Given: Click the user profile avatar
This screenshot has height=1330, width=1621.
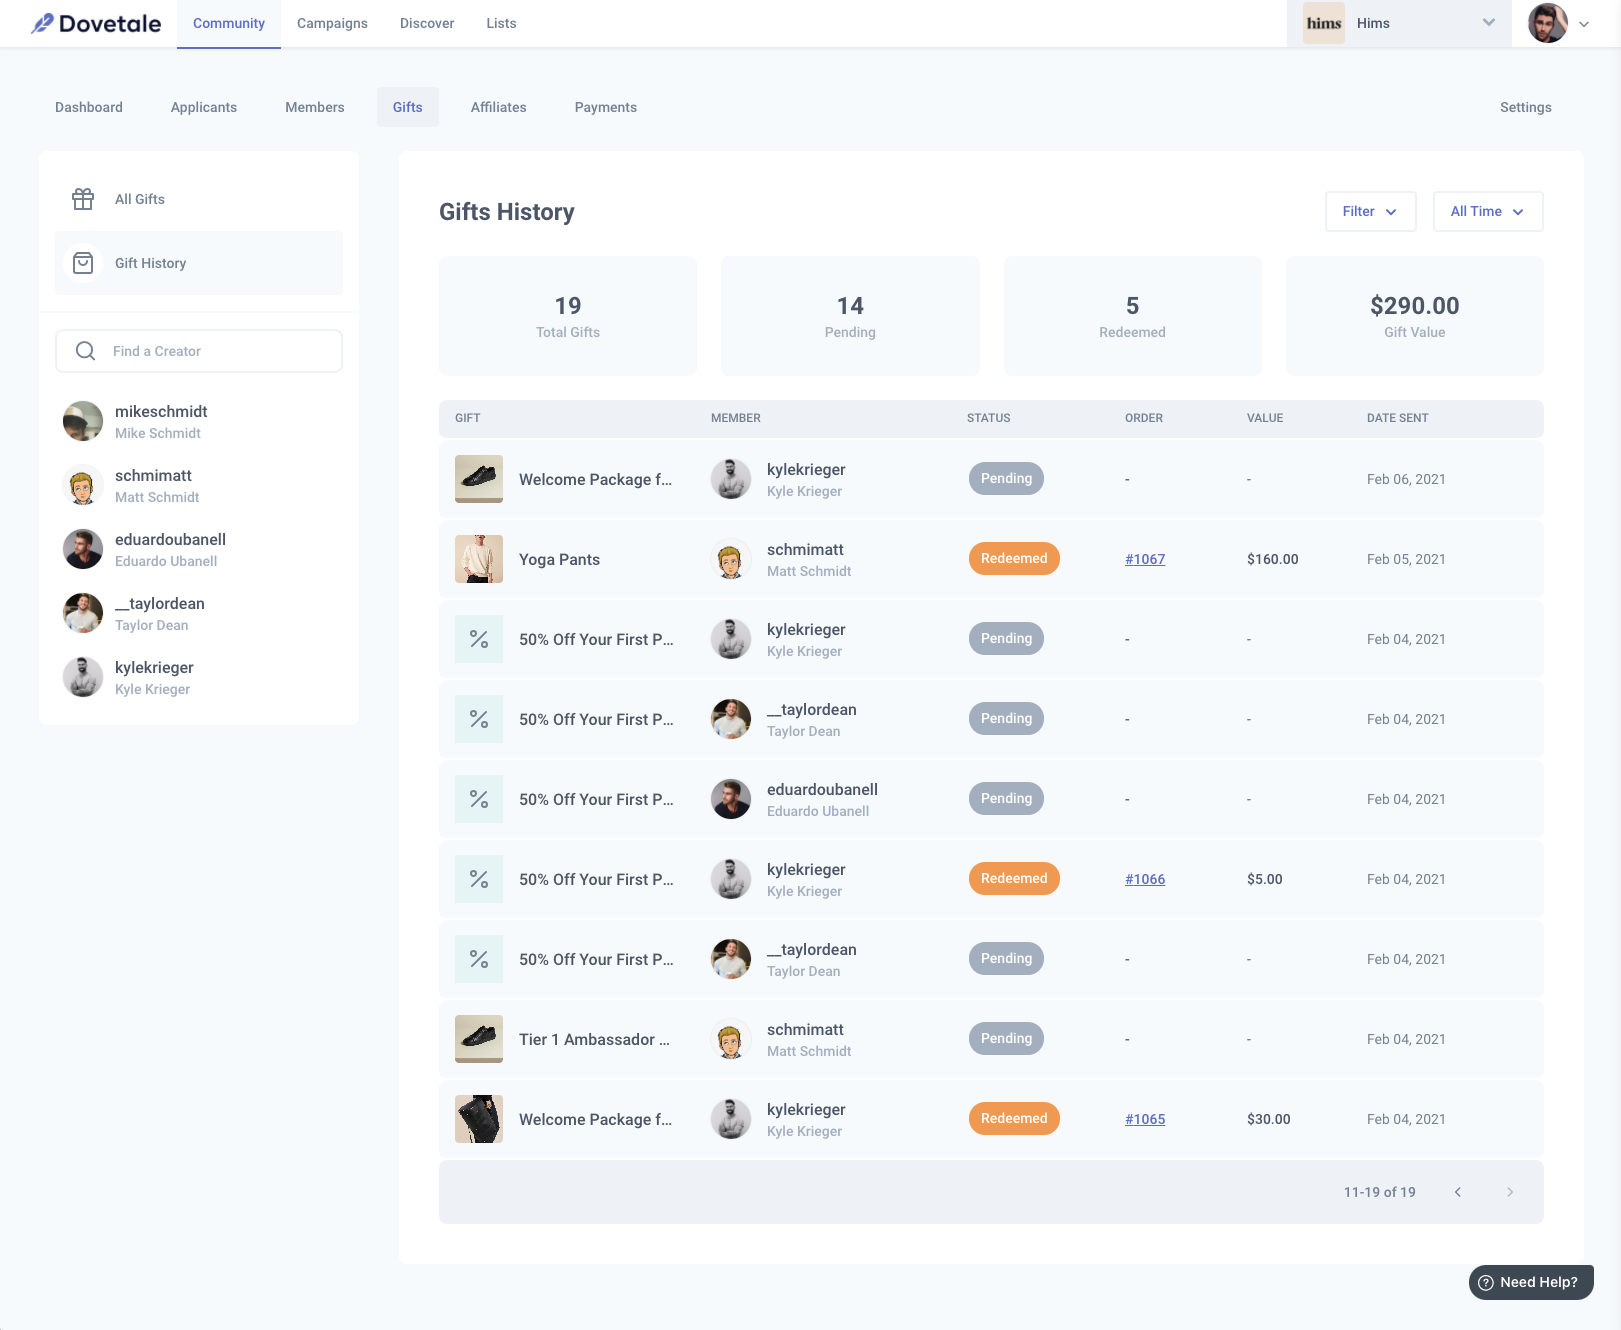Looking at the screenshot, I should pos(1547,23).
